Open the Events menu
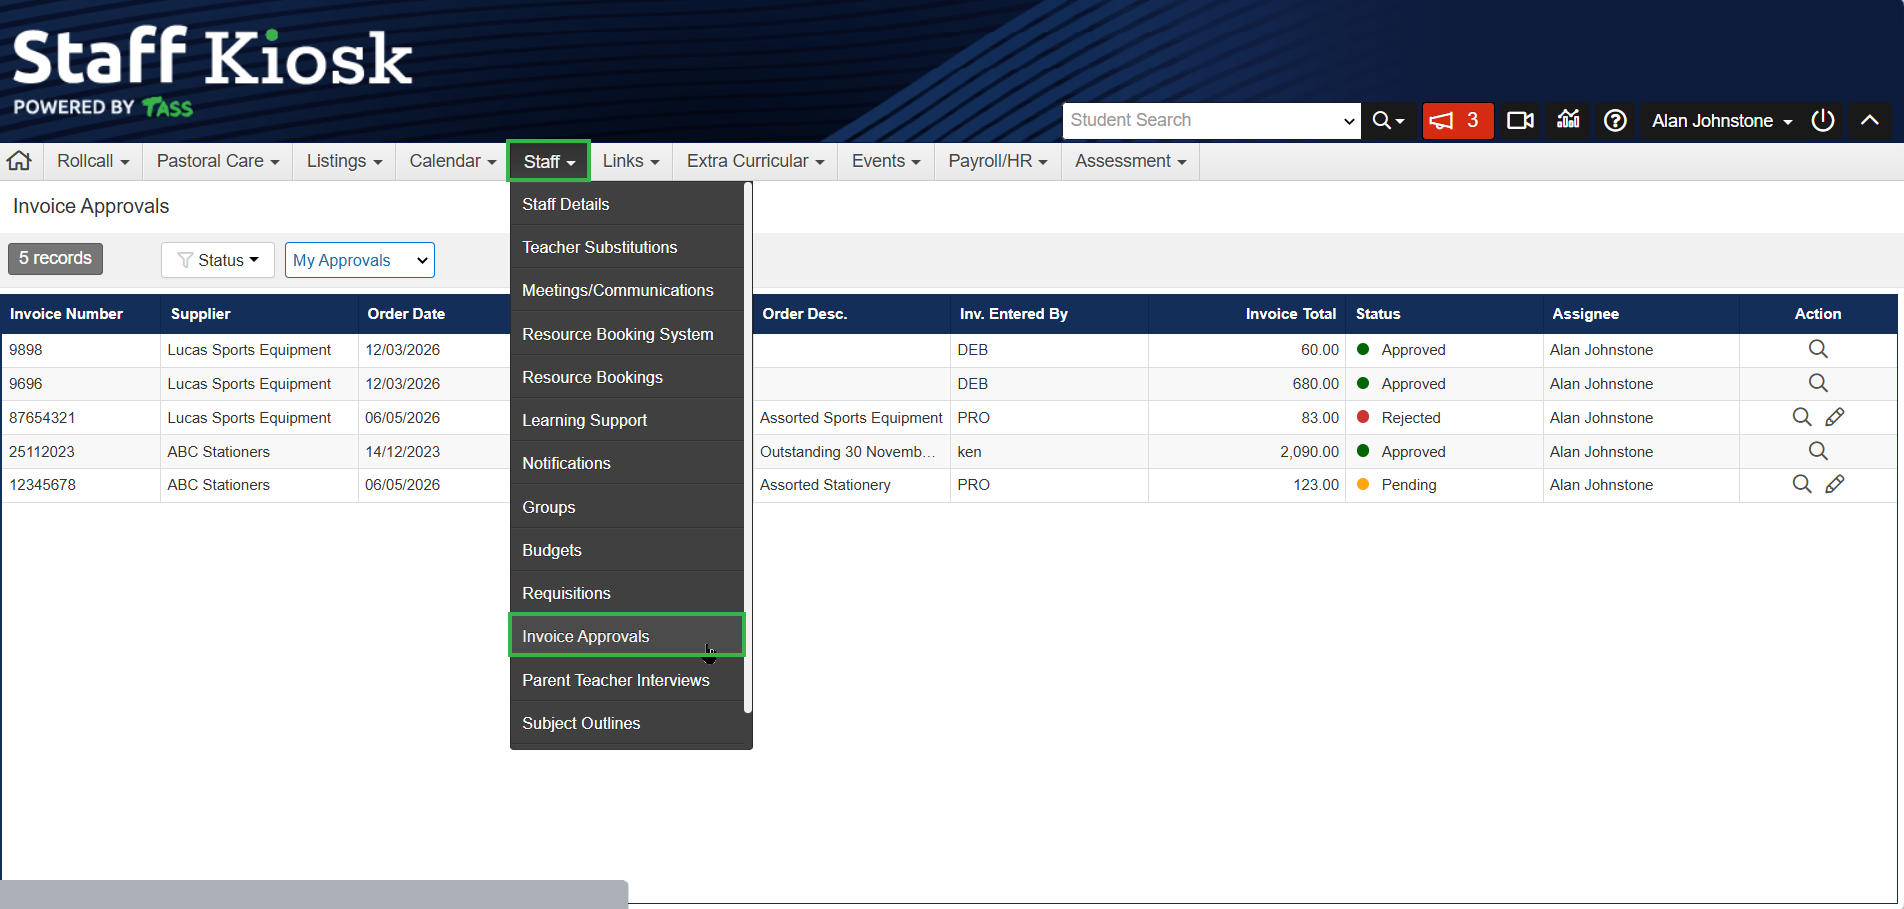Screen dimensions: 1904x909 886,161
